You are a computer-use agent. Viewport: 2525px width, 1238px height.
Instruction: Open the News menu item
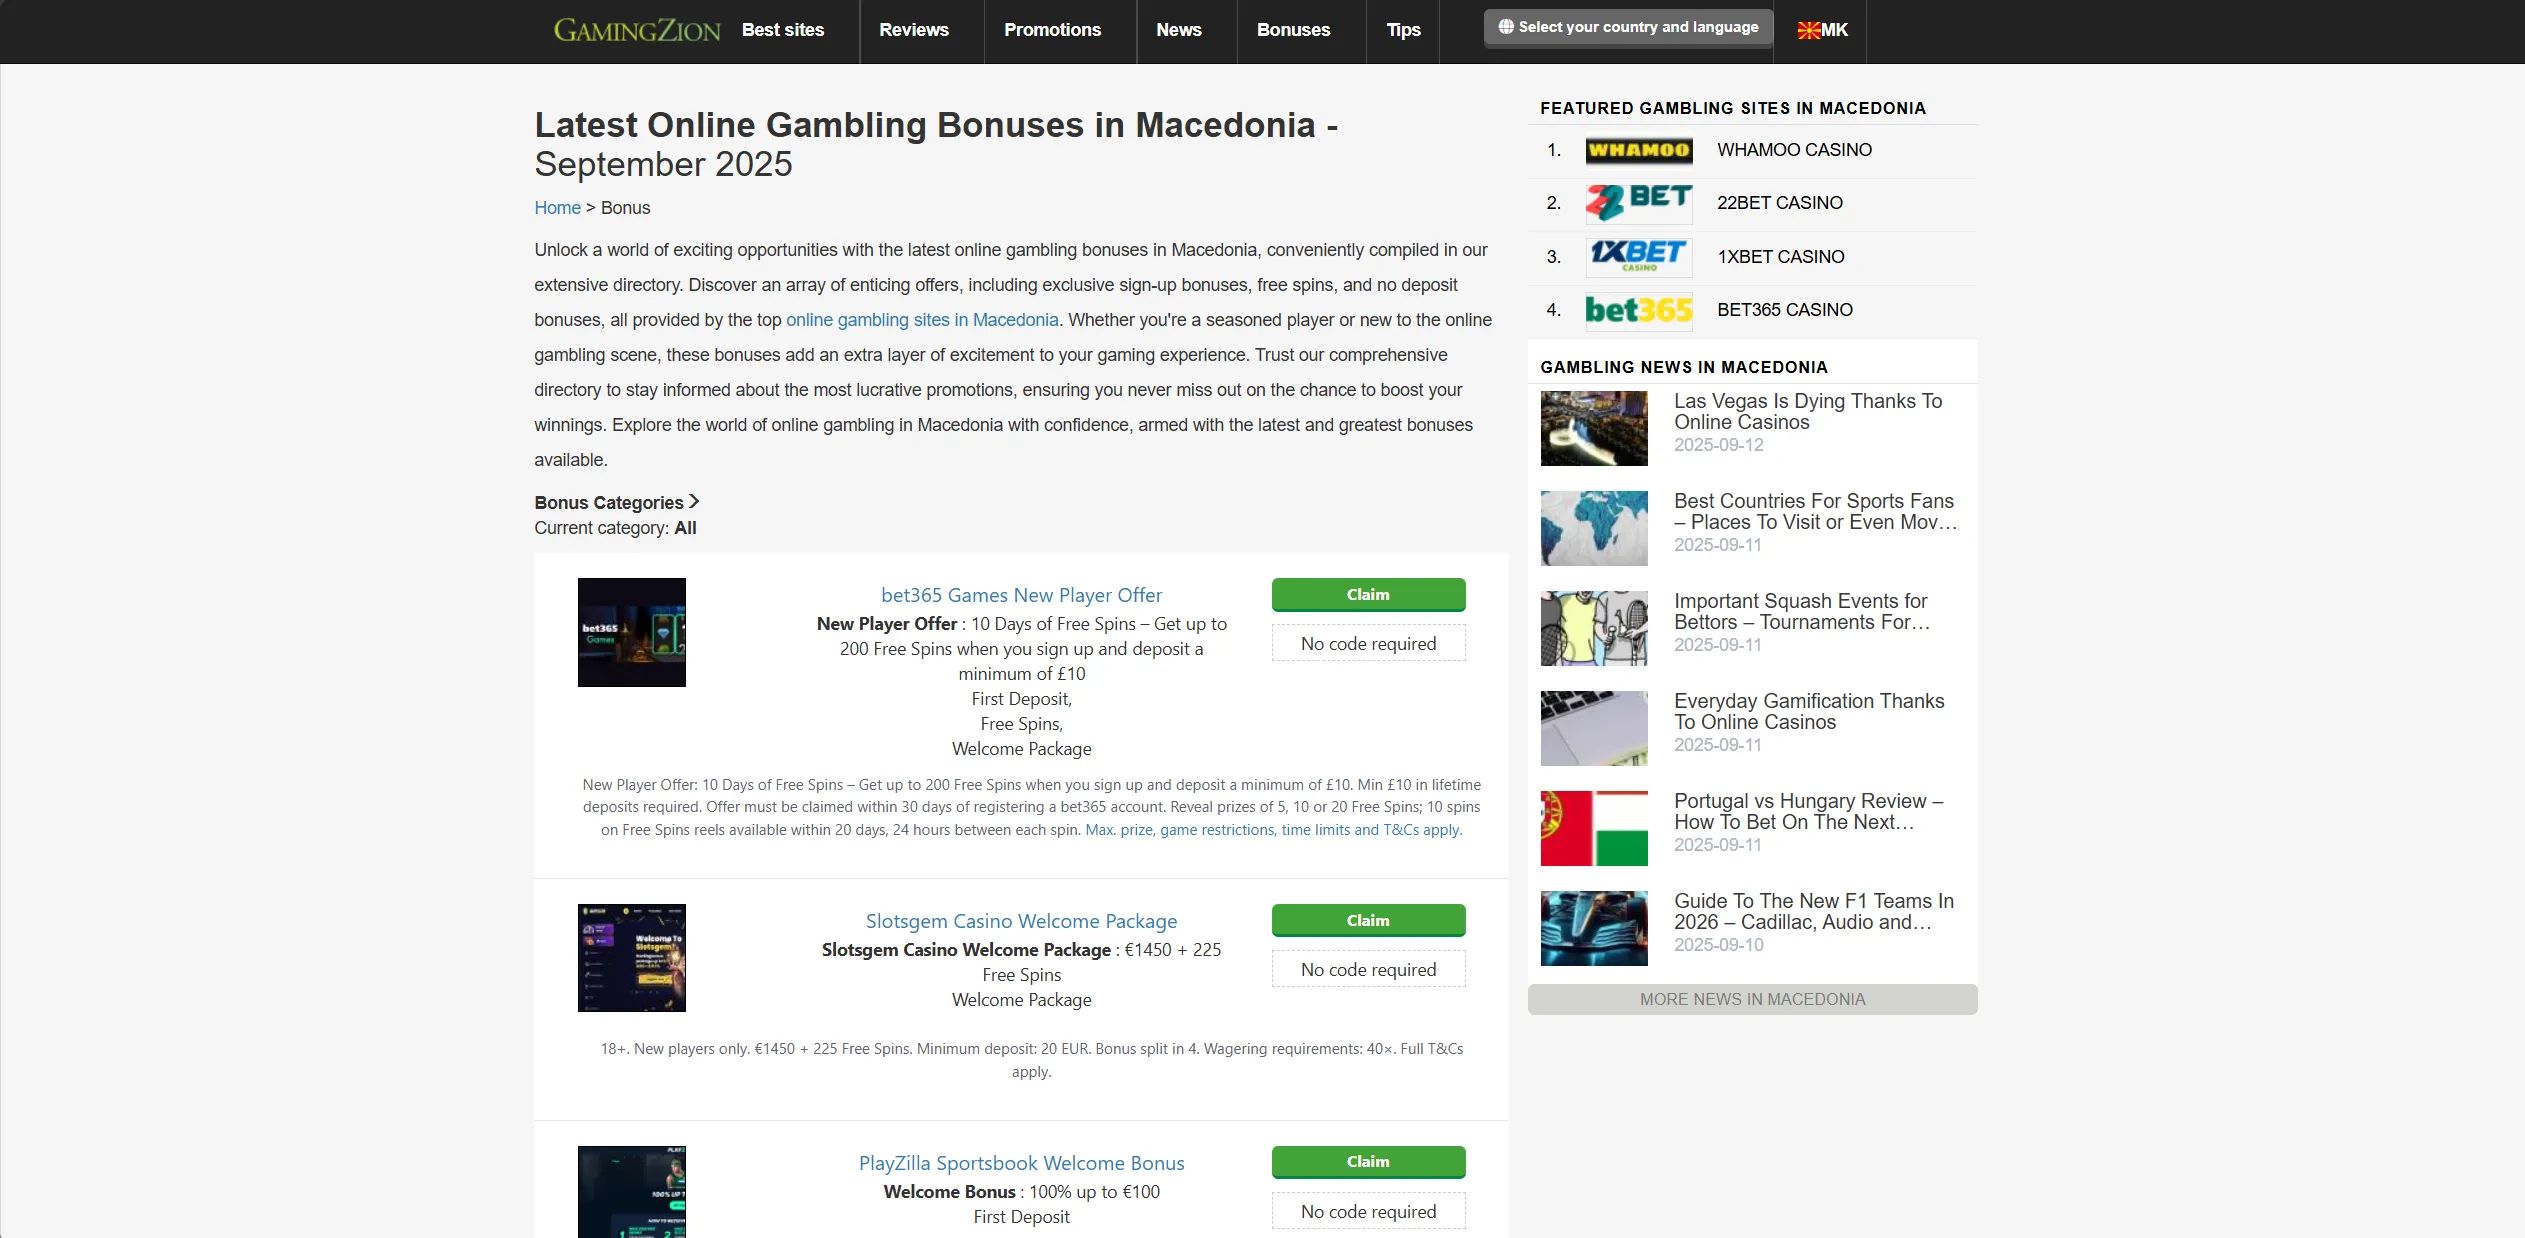[1179, 30]
